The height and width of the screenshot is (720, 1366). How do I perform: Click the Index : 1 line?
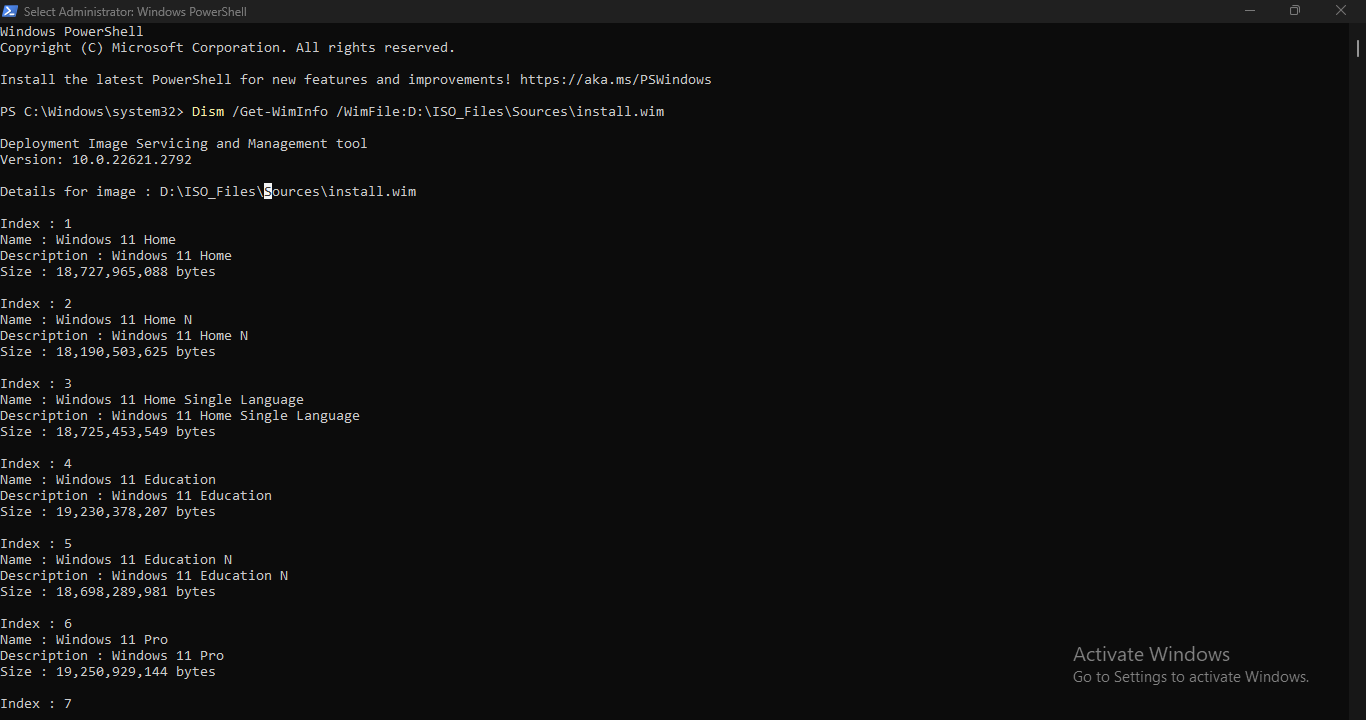pyautogui.click(x=36, y=223)
